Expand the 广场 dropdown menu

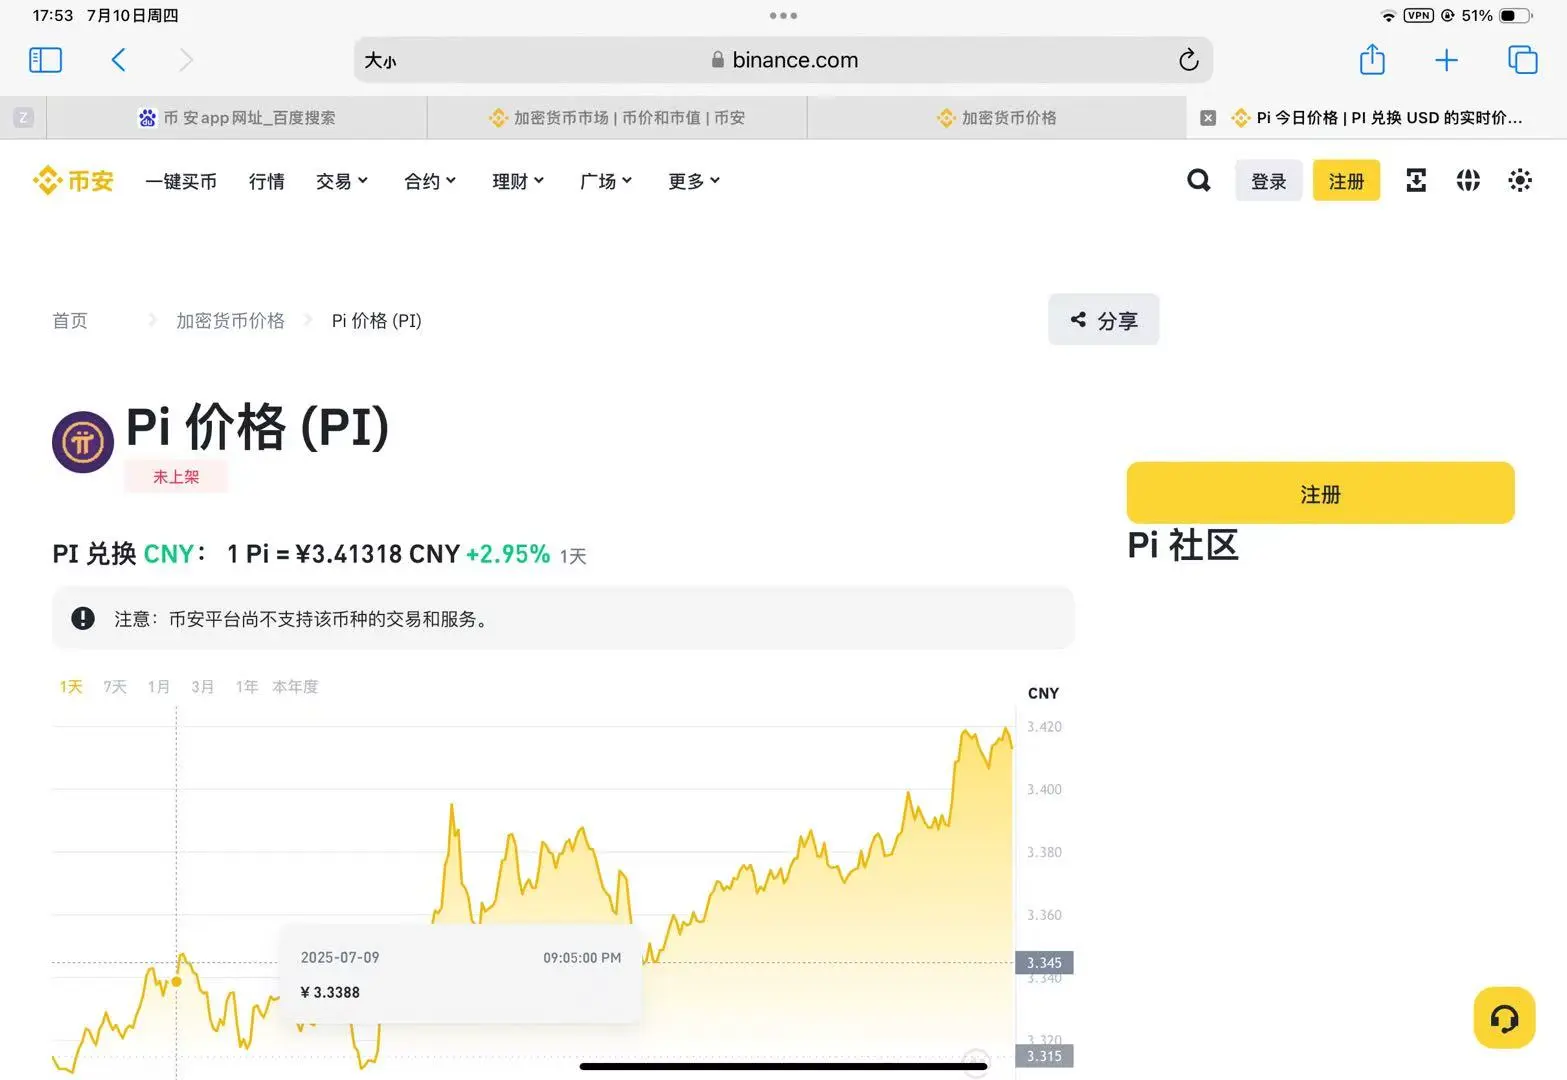point(606,181)
